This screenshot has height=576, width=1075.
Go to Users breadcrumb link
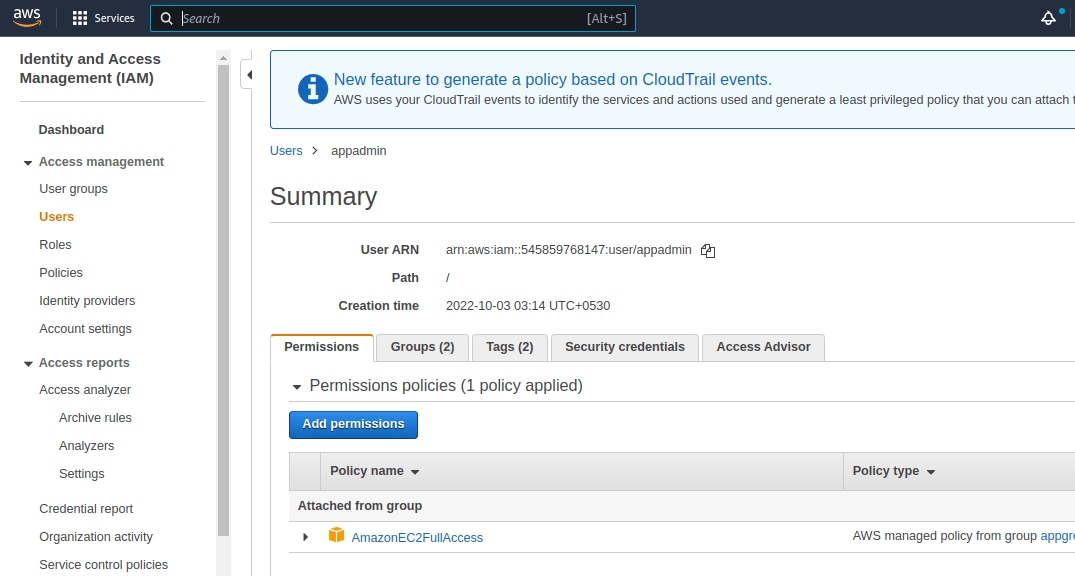coord(286,151)
